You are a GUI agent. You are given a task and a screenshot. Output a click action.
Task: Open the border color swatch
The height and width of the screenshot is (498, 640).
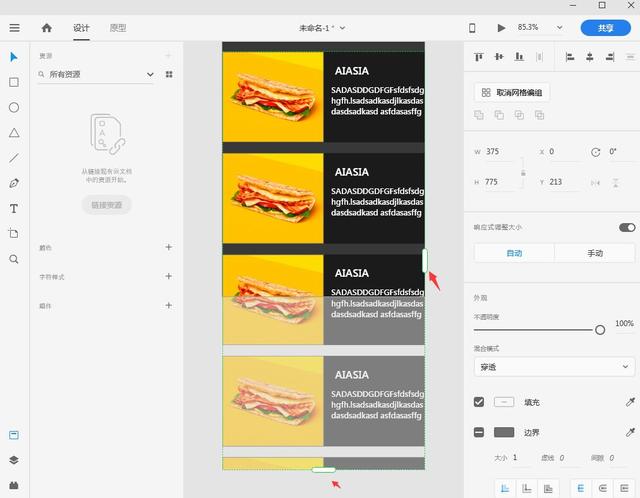click(x=504, y=432)
